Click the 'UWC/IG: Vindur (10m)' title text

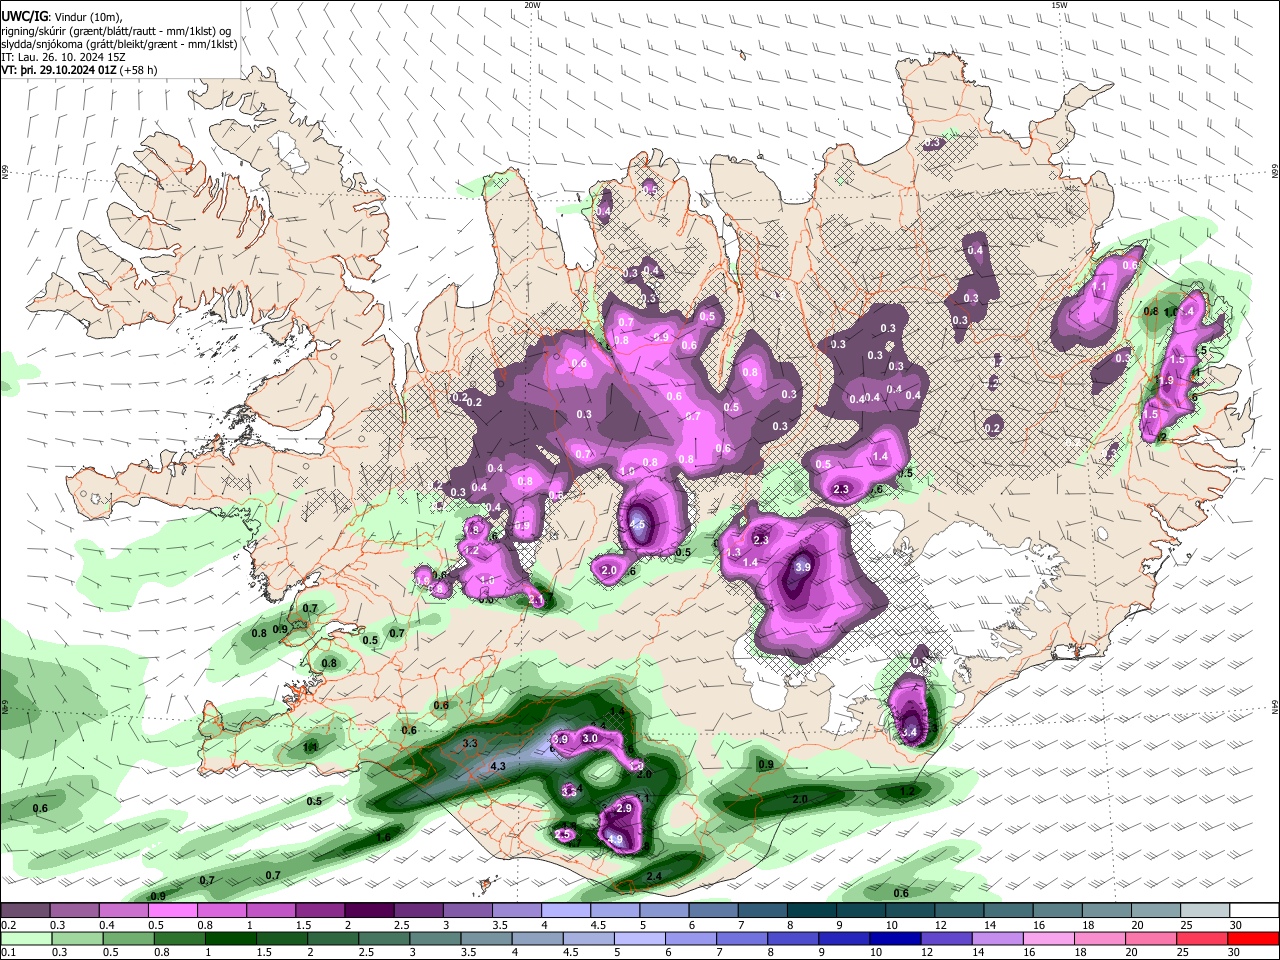point(62,17)
